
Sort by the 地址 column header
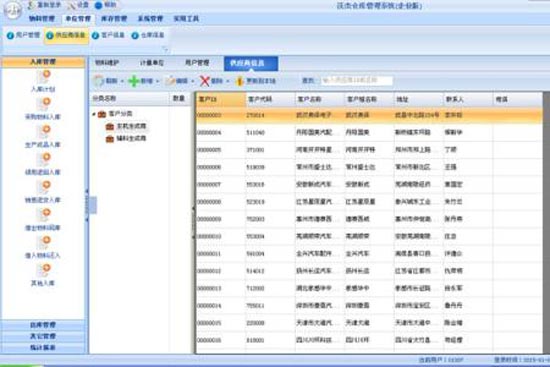(418, 99)
